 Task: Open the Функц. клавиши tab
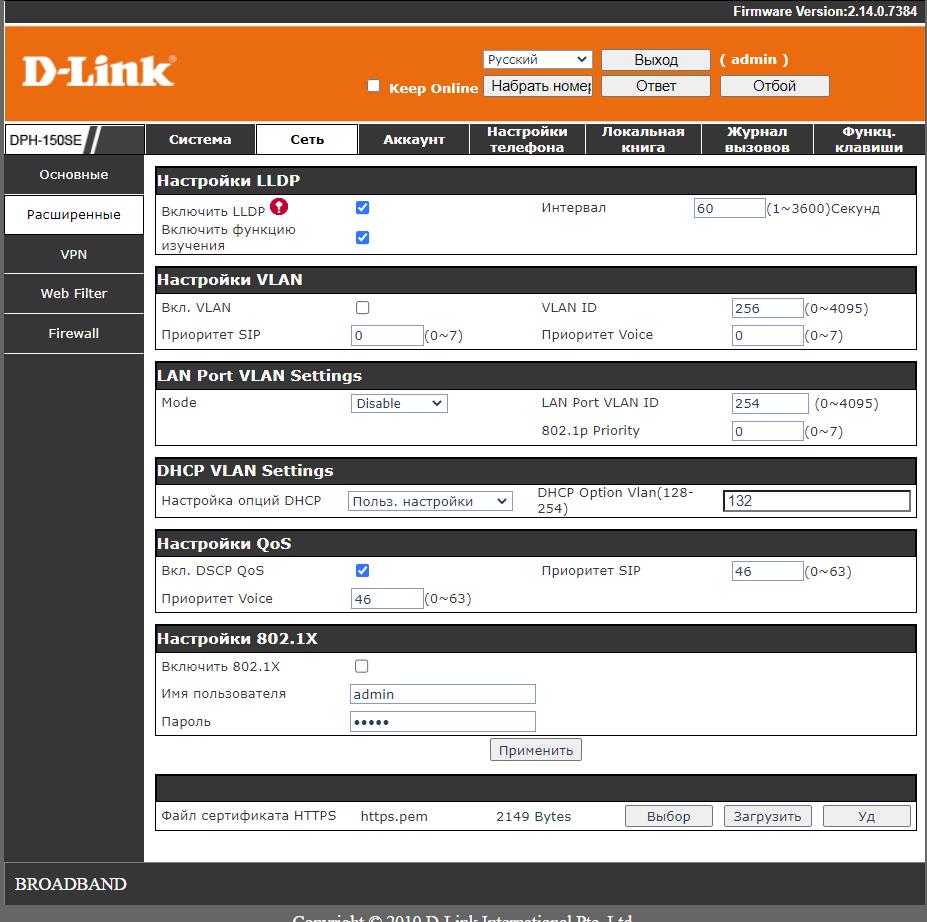(868, 139)
